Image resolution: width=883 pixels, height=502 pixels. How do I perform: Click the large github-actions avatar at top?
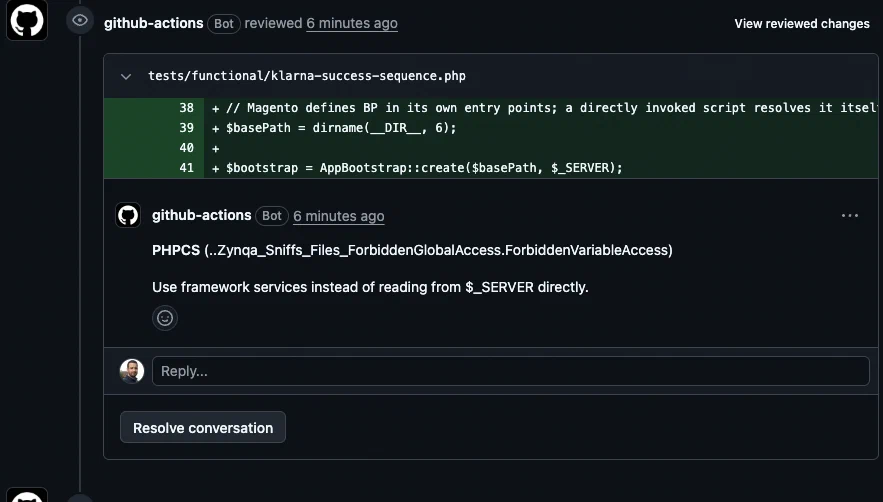click(x=26, y=20)
